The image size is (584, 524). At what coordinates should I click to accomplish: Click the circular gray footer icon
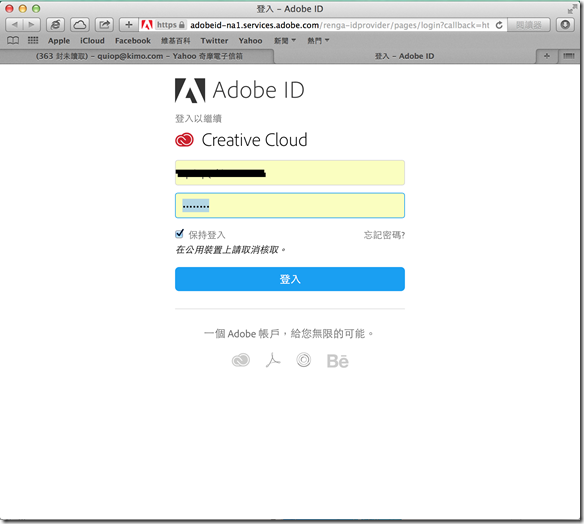click(x=304, y=360)
